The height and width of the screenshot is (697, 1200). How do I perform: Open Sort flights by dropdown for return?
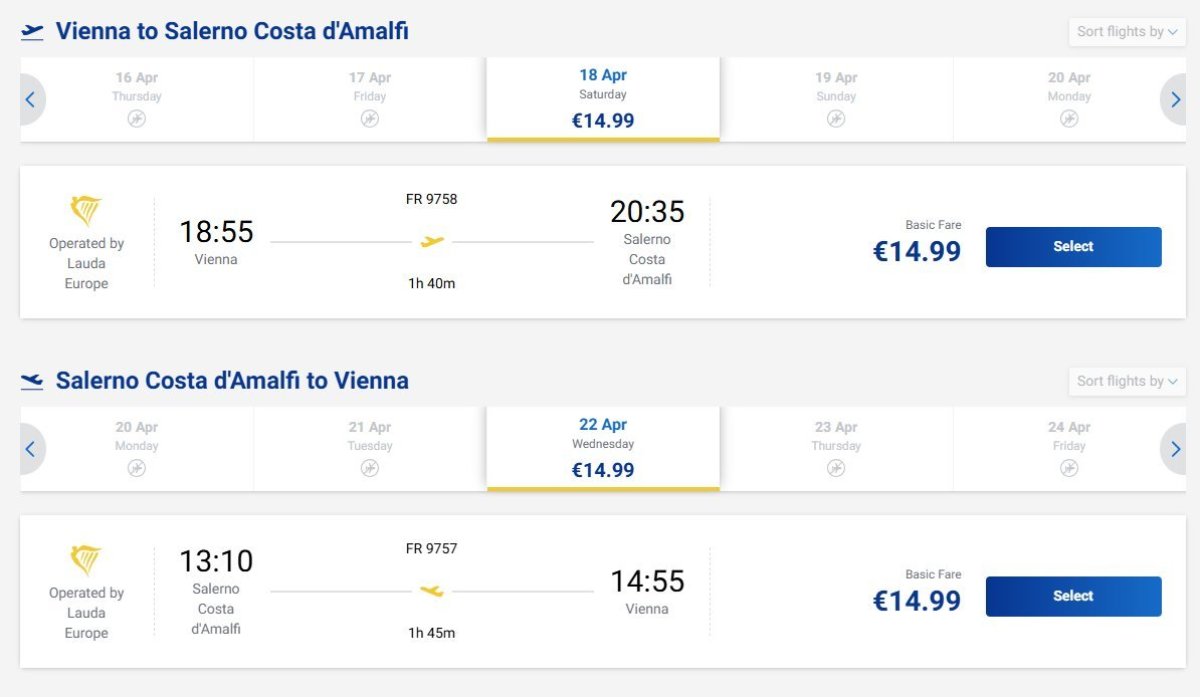[x=1127, y=381]
